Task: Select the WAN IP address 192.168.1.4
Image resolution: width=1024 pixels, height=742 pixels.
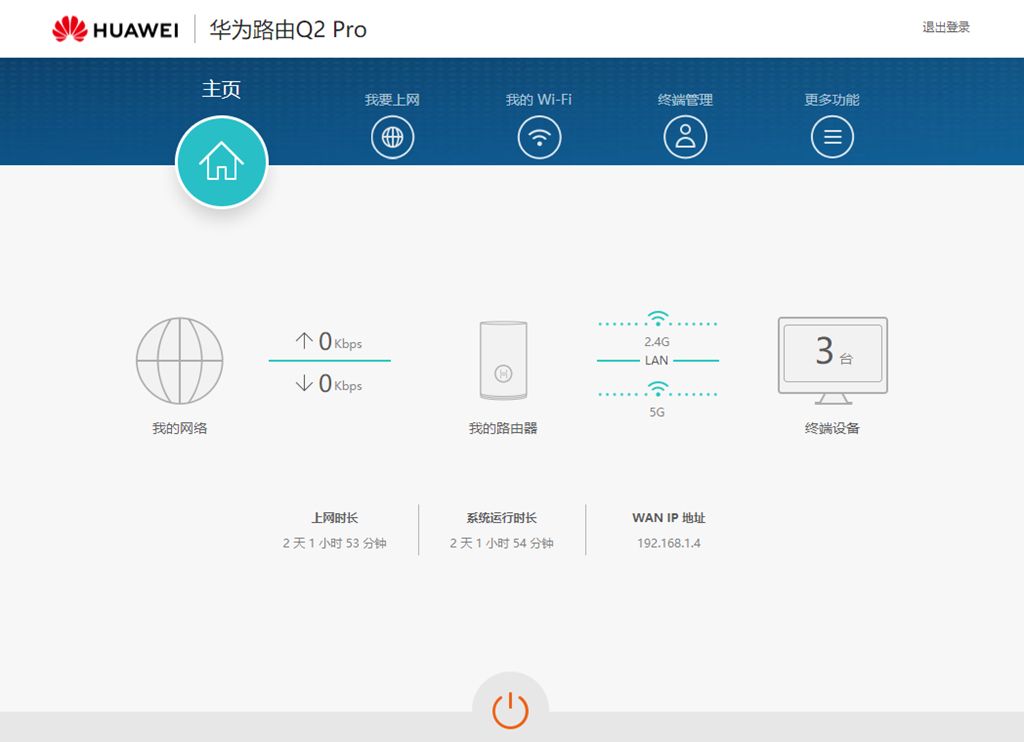Action: tap(669, 543)
